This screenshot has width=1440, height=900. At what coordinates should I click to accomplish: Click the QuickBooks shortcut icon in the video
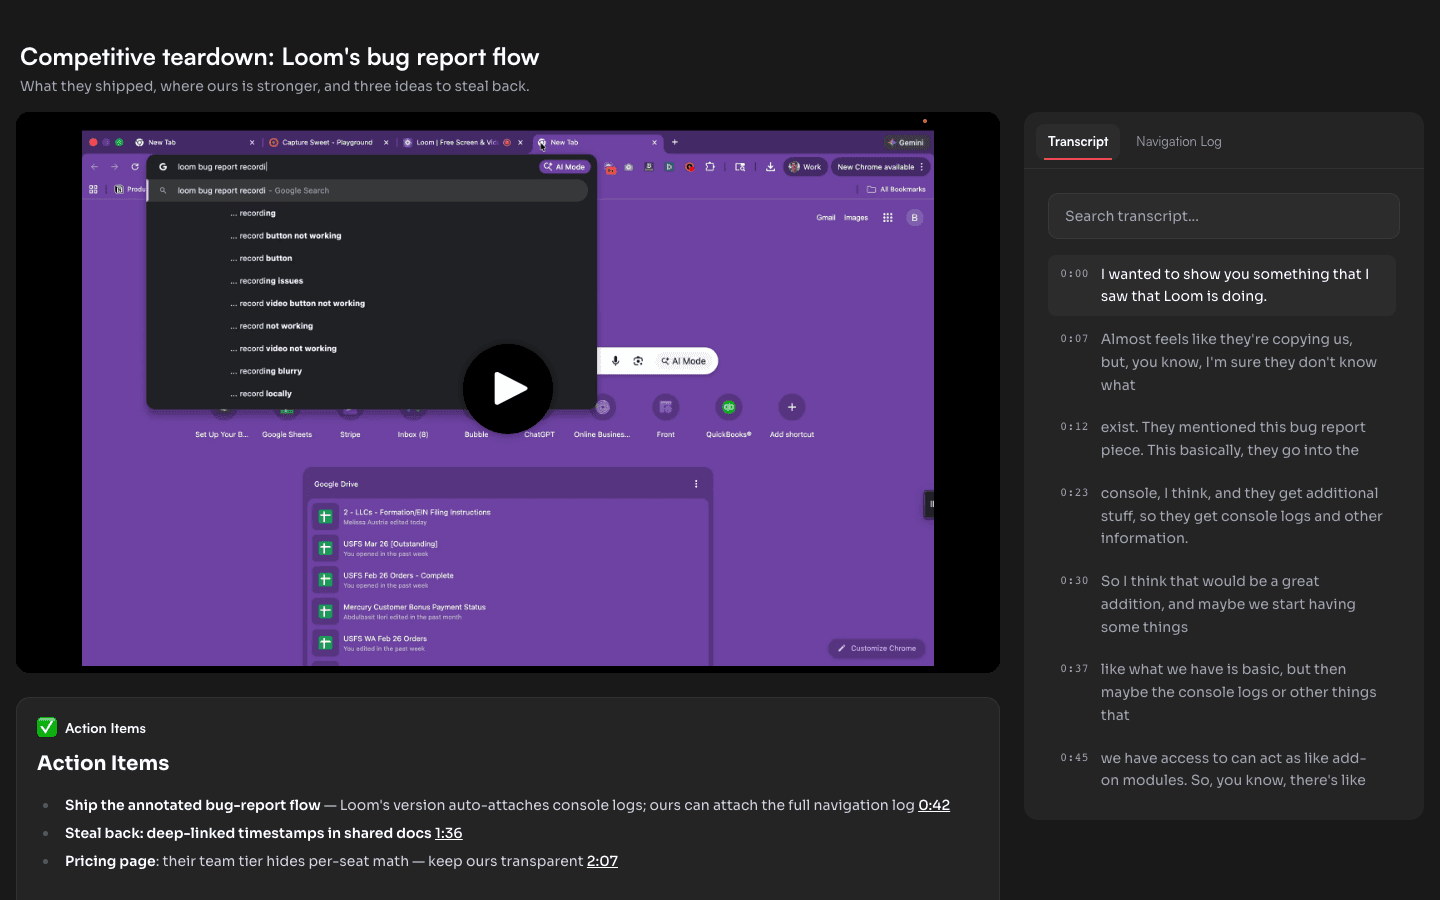pos(729,407)
